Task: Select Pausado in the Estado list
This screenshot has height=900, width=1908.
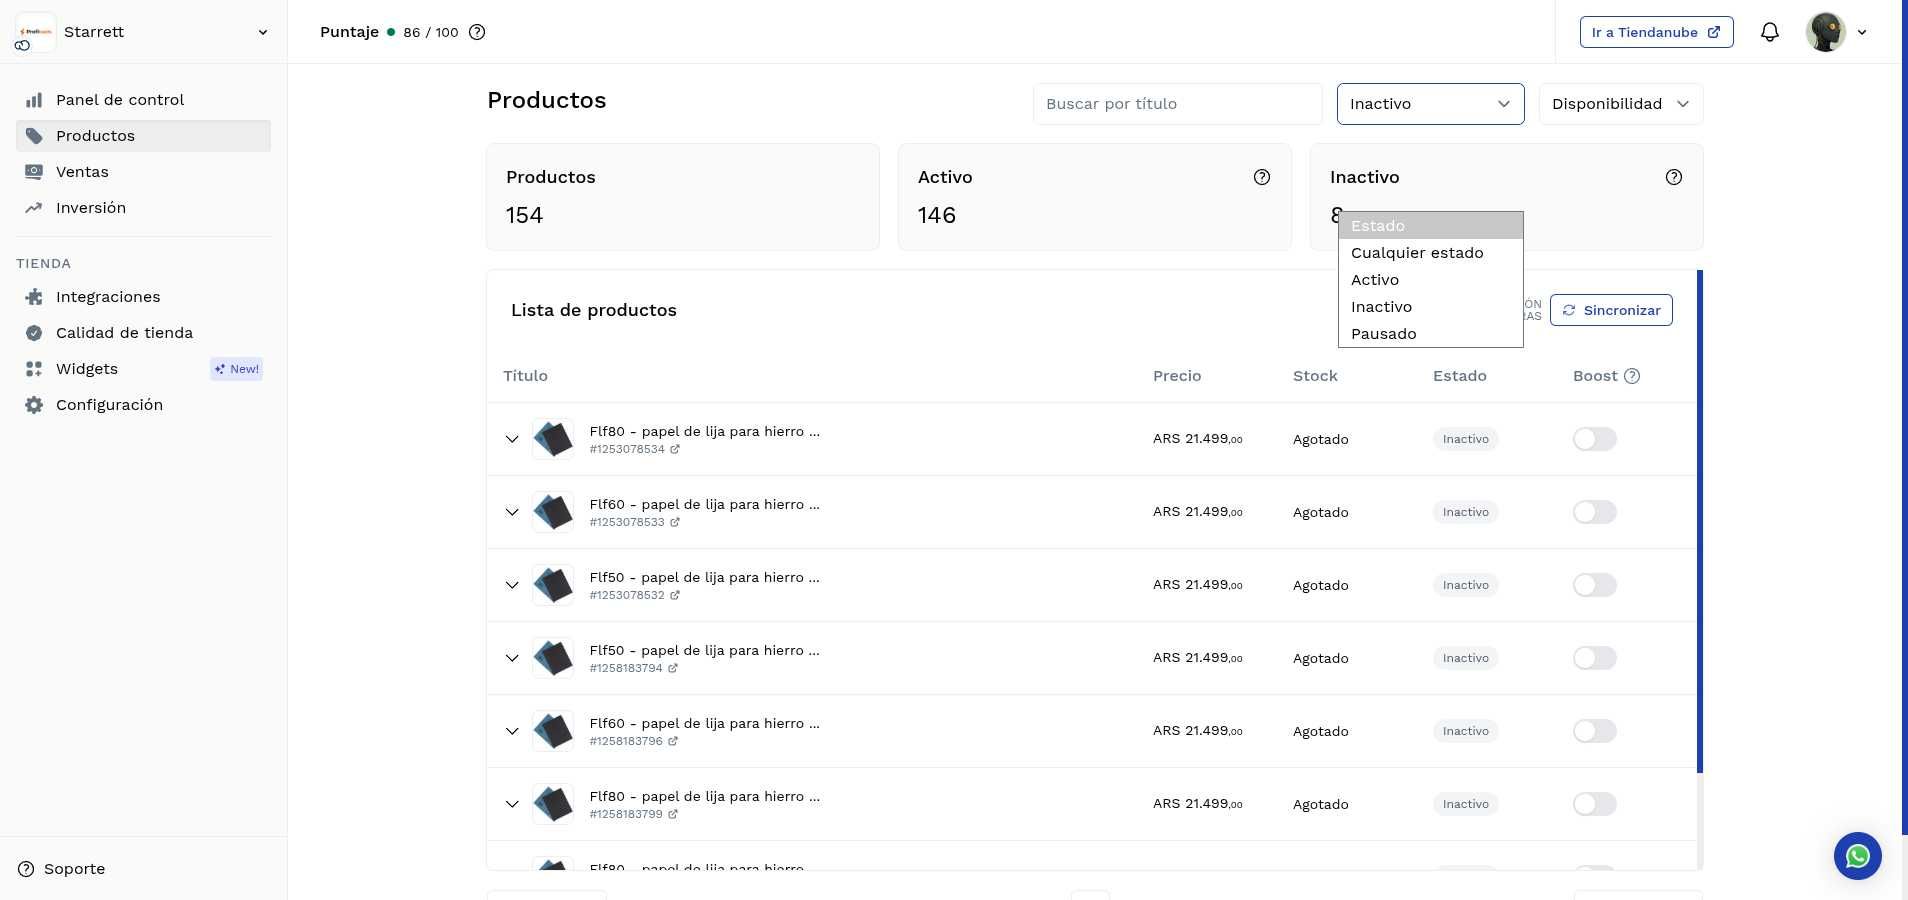Action: (1383, 334)
